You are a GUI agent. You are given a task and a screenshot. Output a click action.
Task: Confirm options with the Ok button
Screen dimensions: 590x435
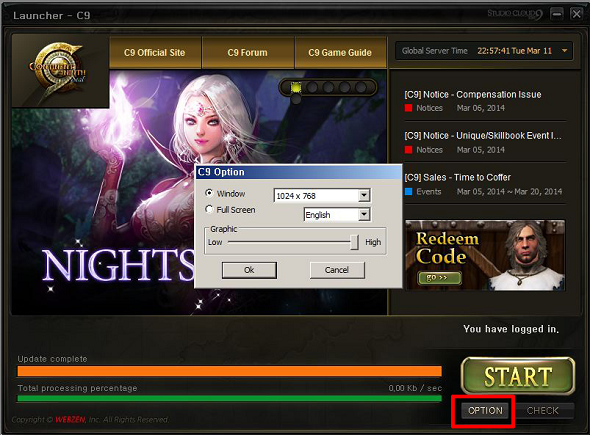(249, 270)
